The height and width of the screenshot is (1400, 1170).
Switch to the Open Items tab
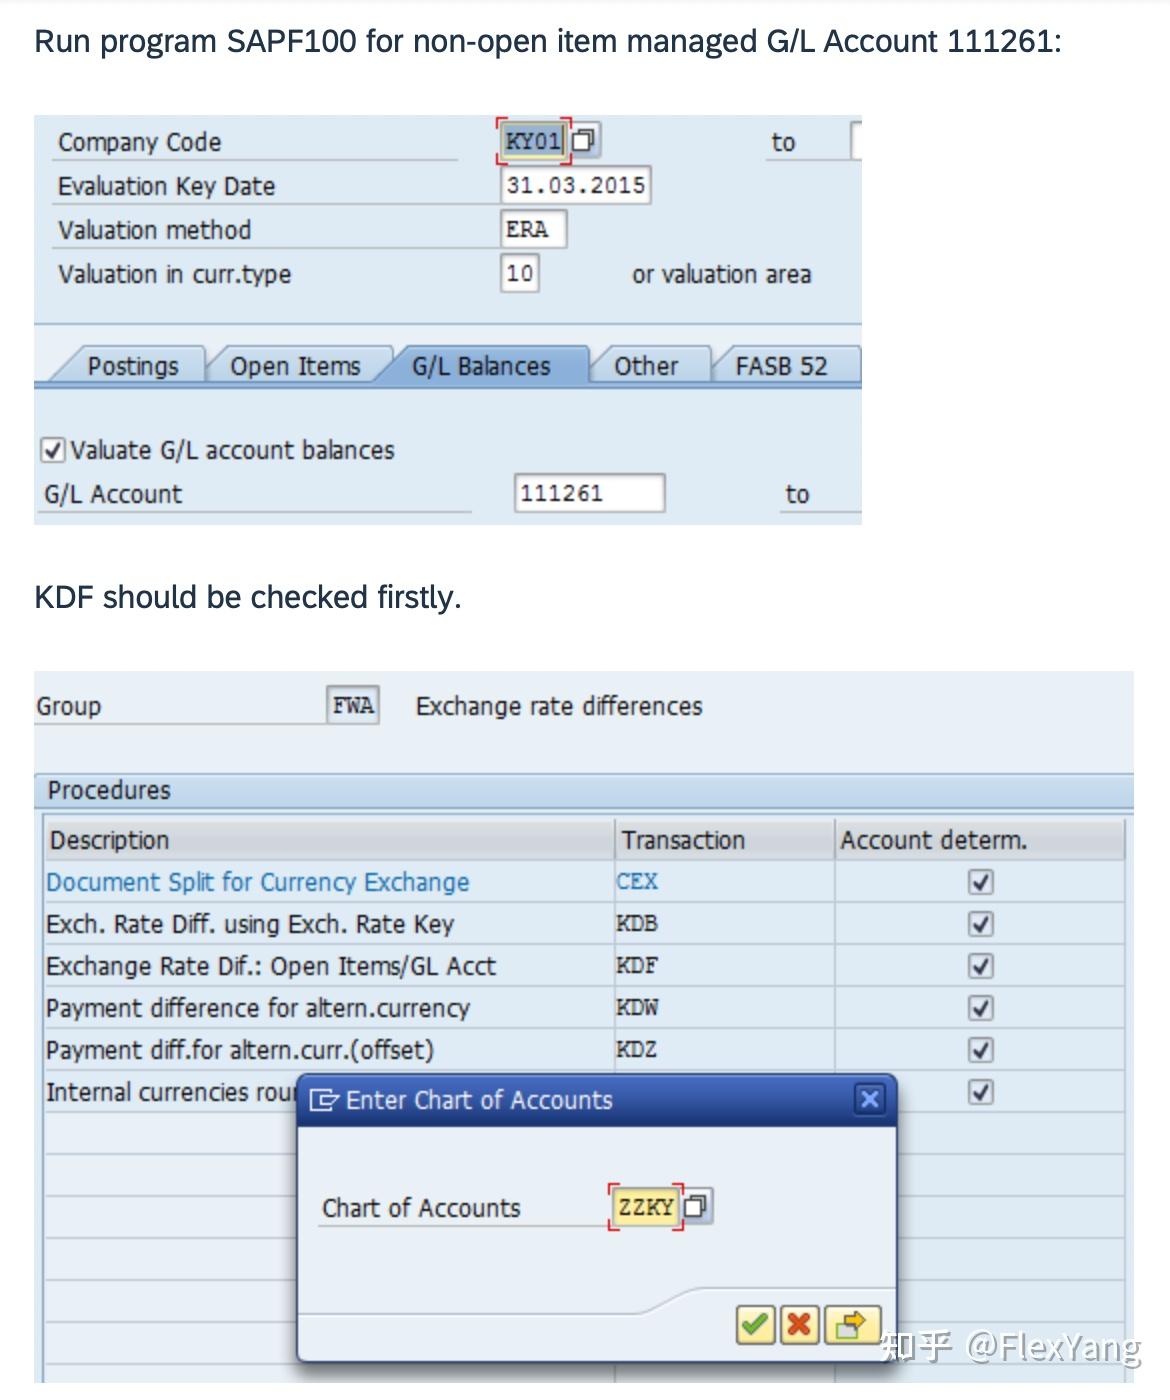click(295, 366)
